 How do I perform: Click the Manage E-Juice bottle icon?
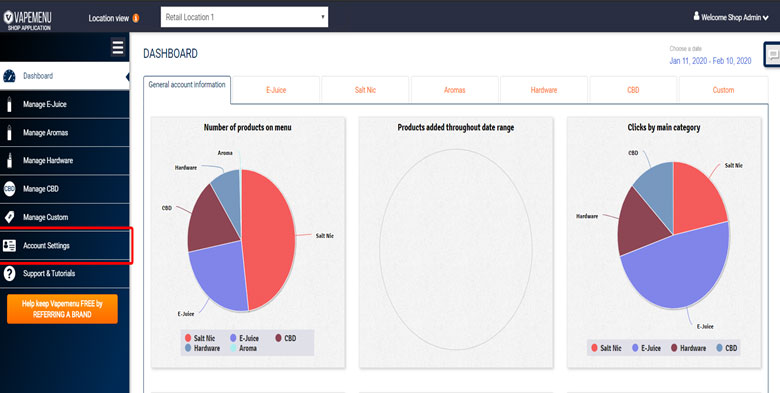click(9, 104)
